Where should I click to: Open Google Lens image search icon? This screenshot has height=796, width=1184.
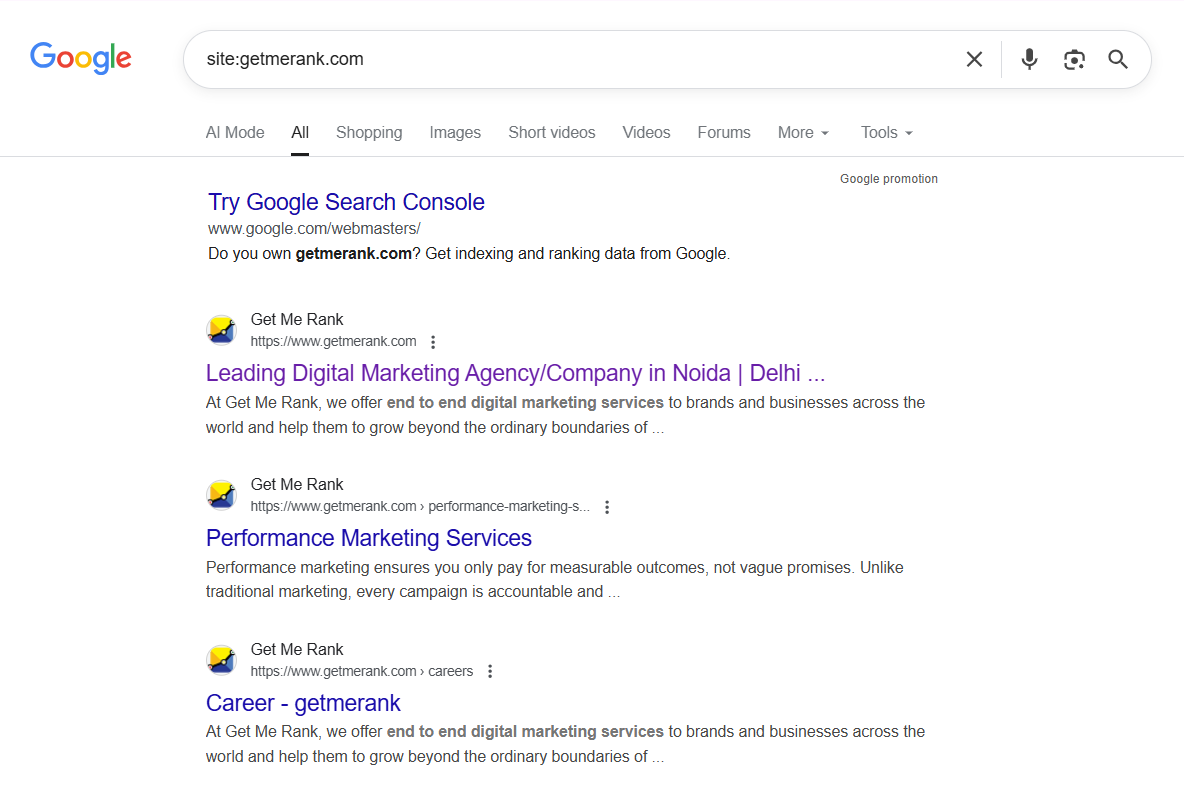pyautogui.click(x=1074, y=60)
